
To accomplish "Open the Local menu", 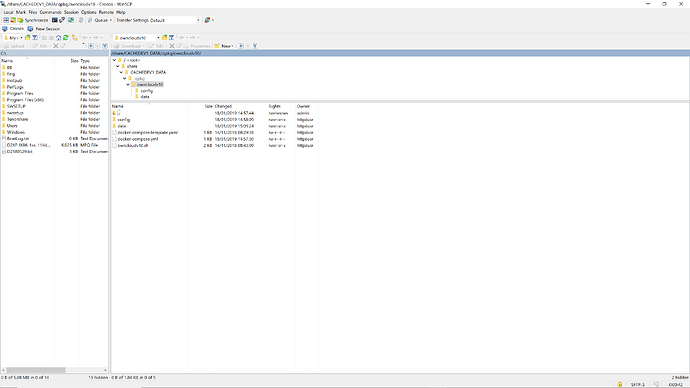I will (x=8, y=12).
